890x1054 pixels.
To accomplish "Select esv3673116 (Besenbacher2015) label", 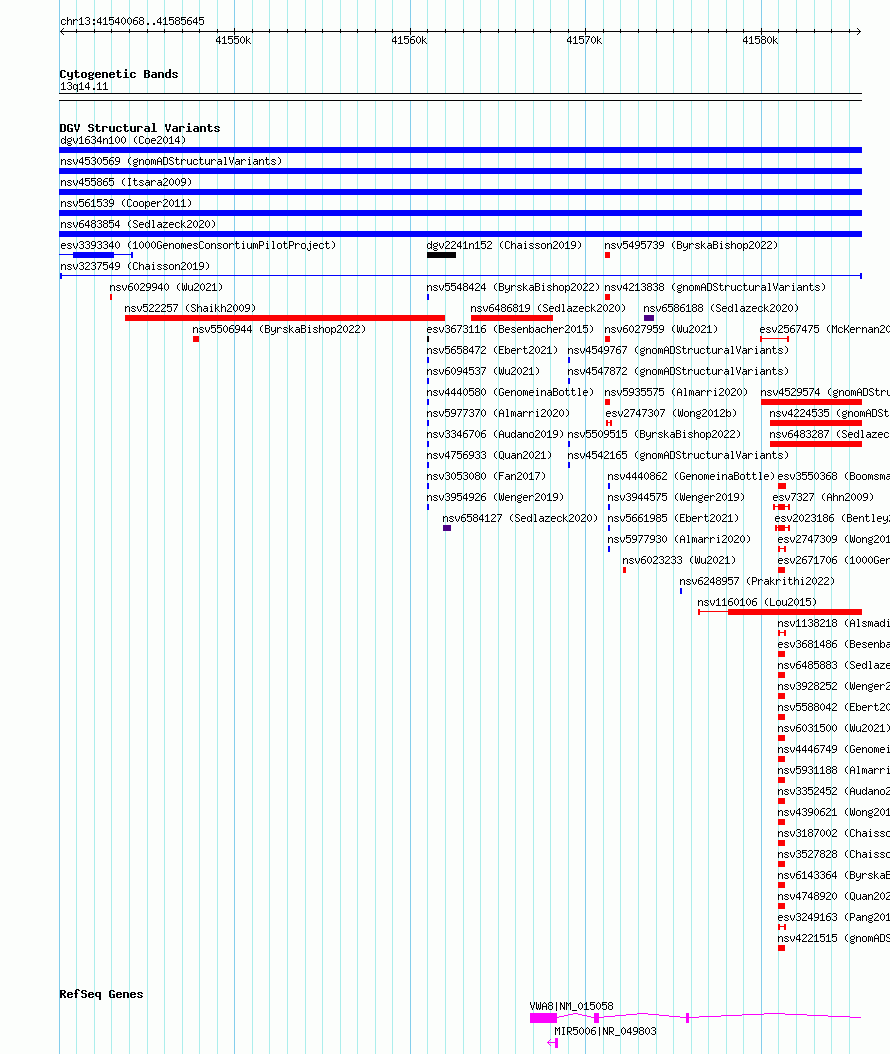I will [x=510, y=329].
